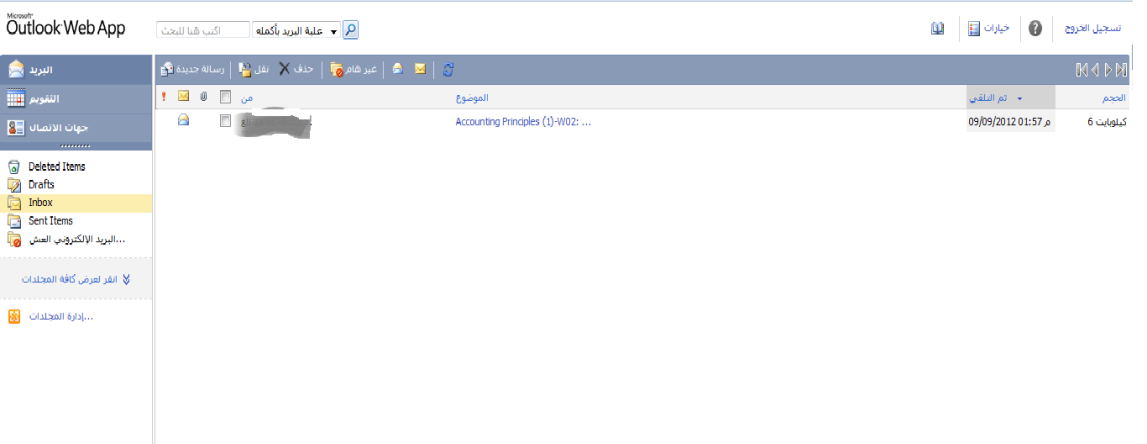Open the search scope dropdown (علبة البريد بأكملها)
The width and height of the screenshot is (1147, 444).
tap(296, 30)
